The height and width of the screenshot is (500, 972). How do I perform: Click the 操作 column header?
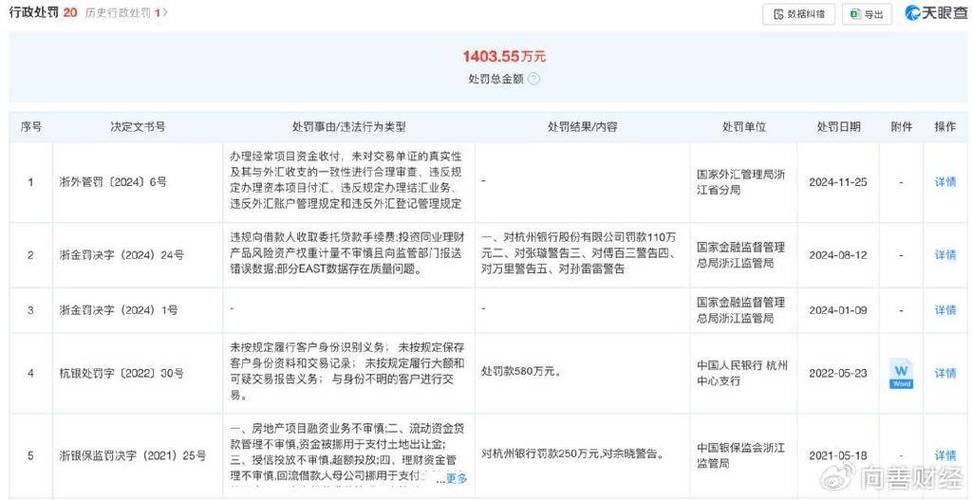(x=945, y=127)
